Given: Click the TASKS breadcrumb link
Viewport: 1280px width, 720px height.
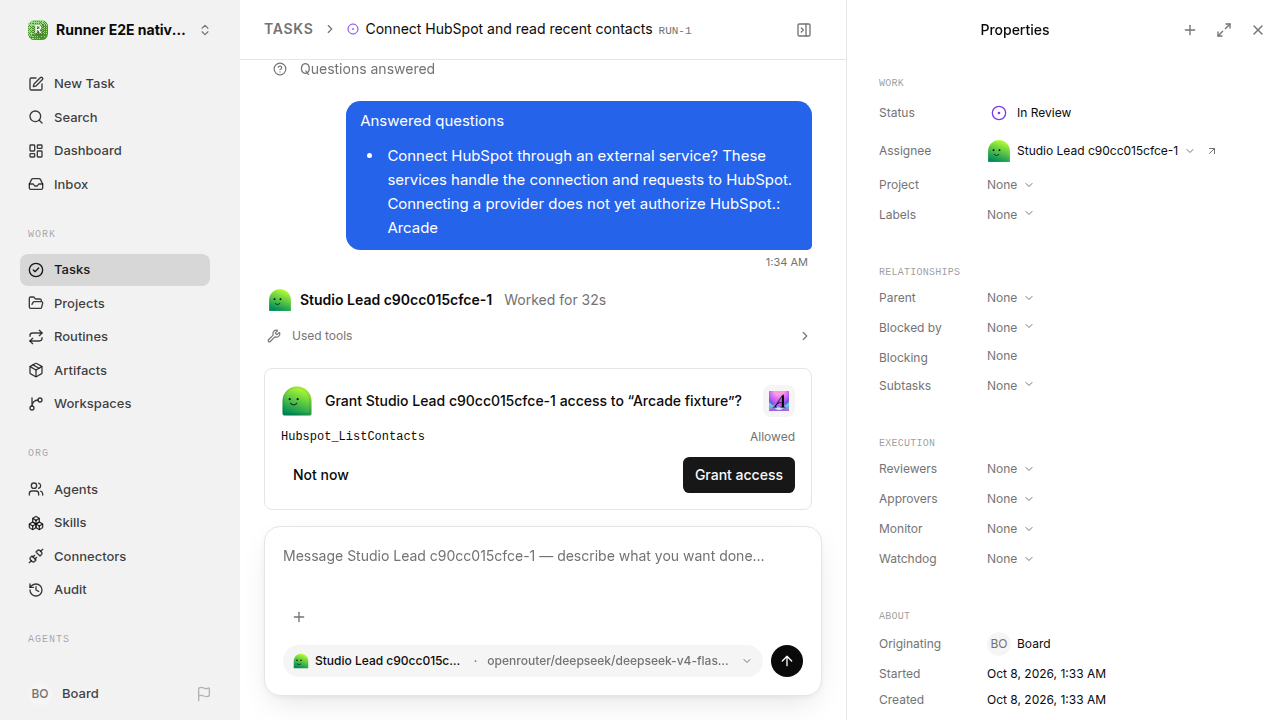Looking at the screenshot, I should pos(288,29).
